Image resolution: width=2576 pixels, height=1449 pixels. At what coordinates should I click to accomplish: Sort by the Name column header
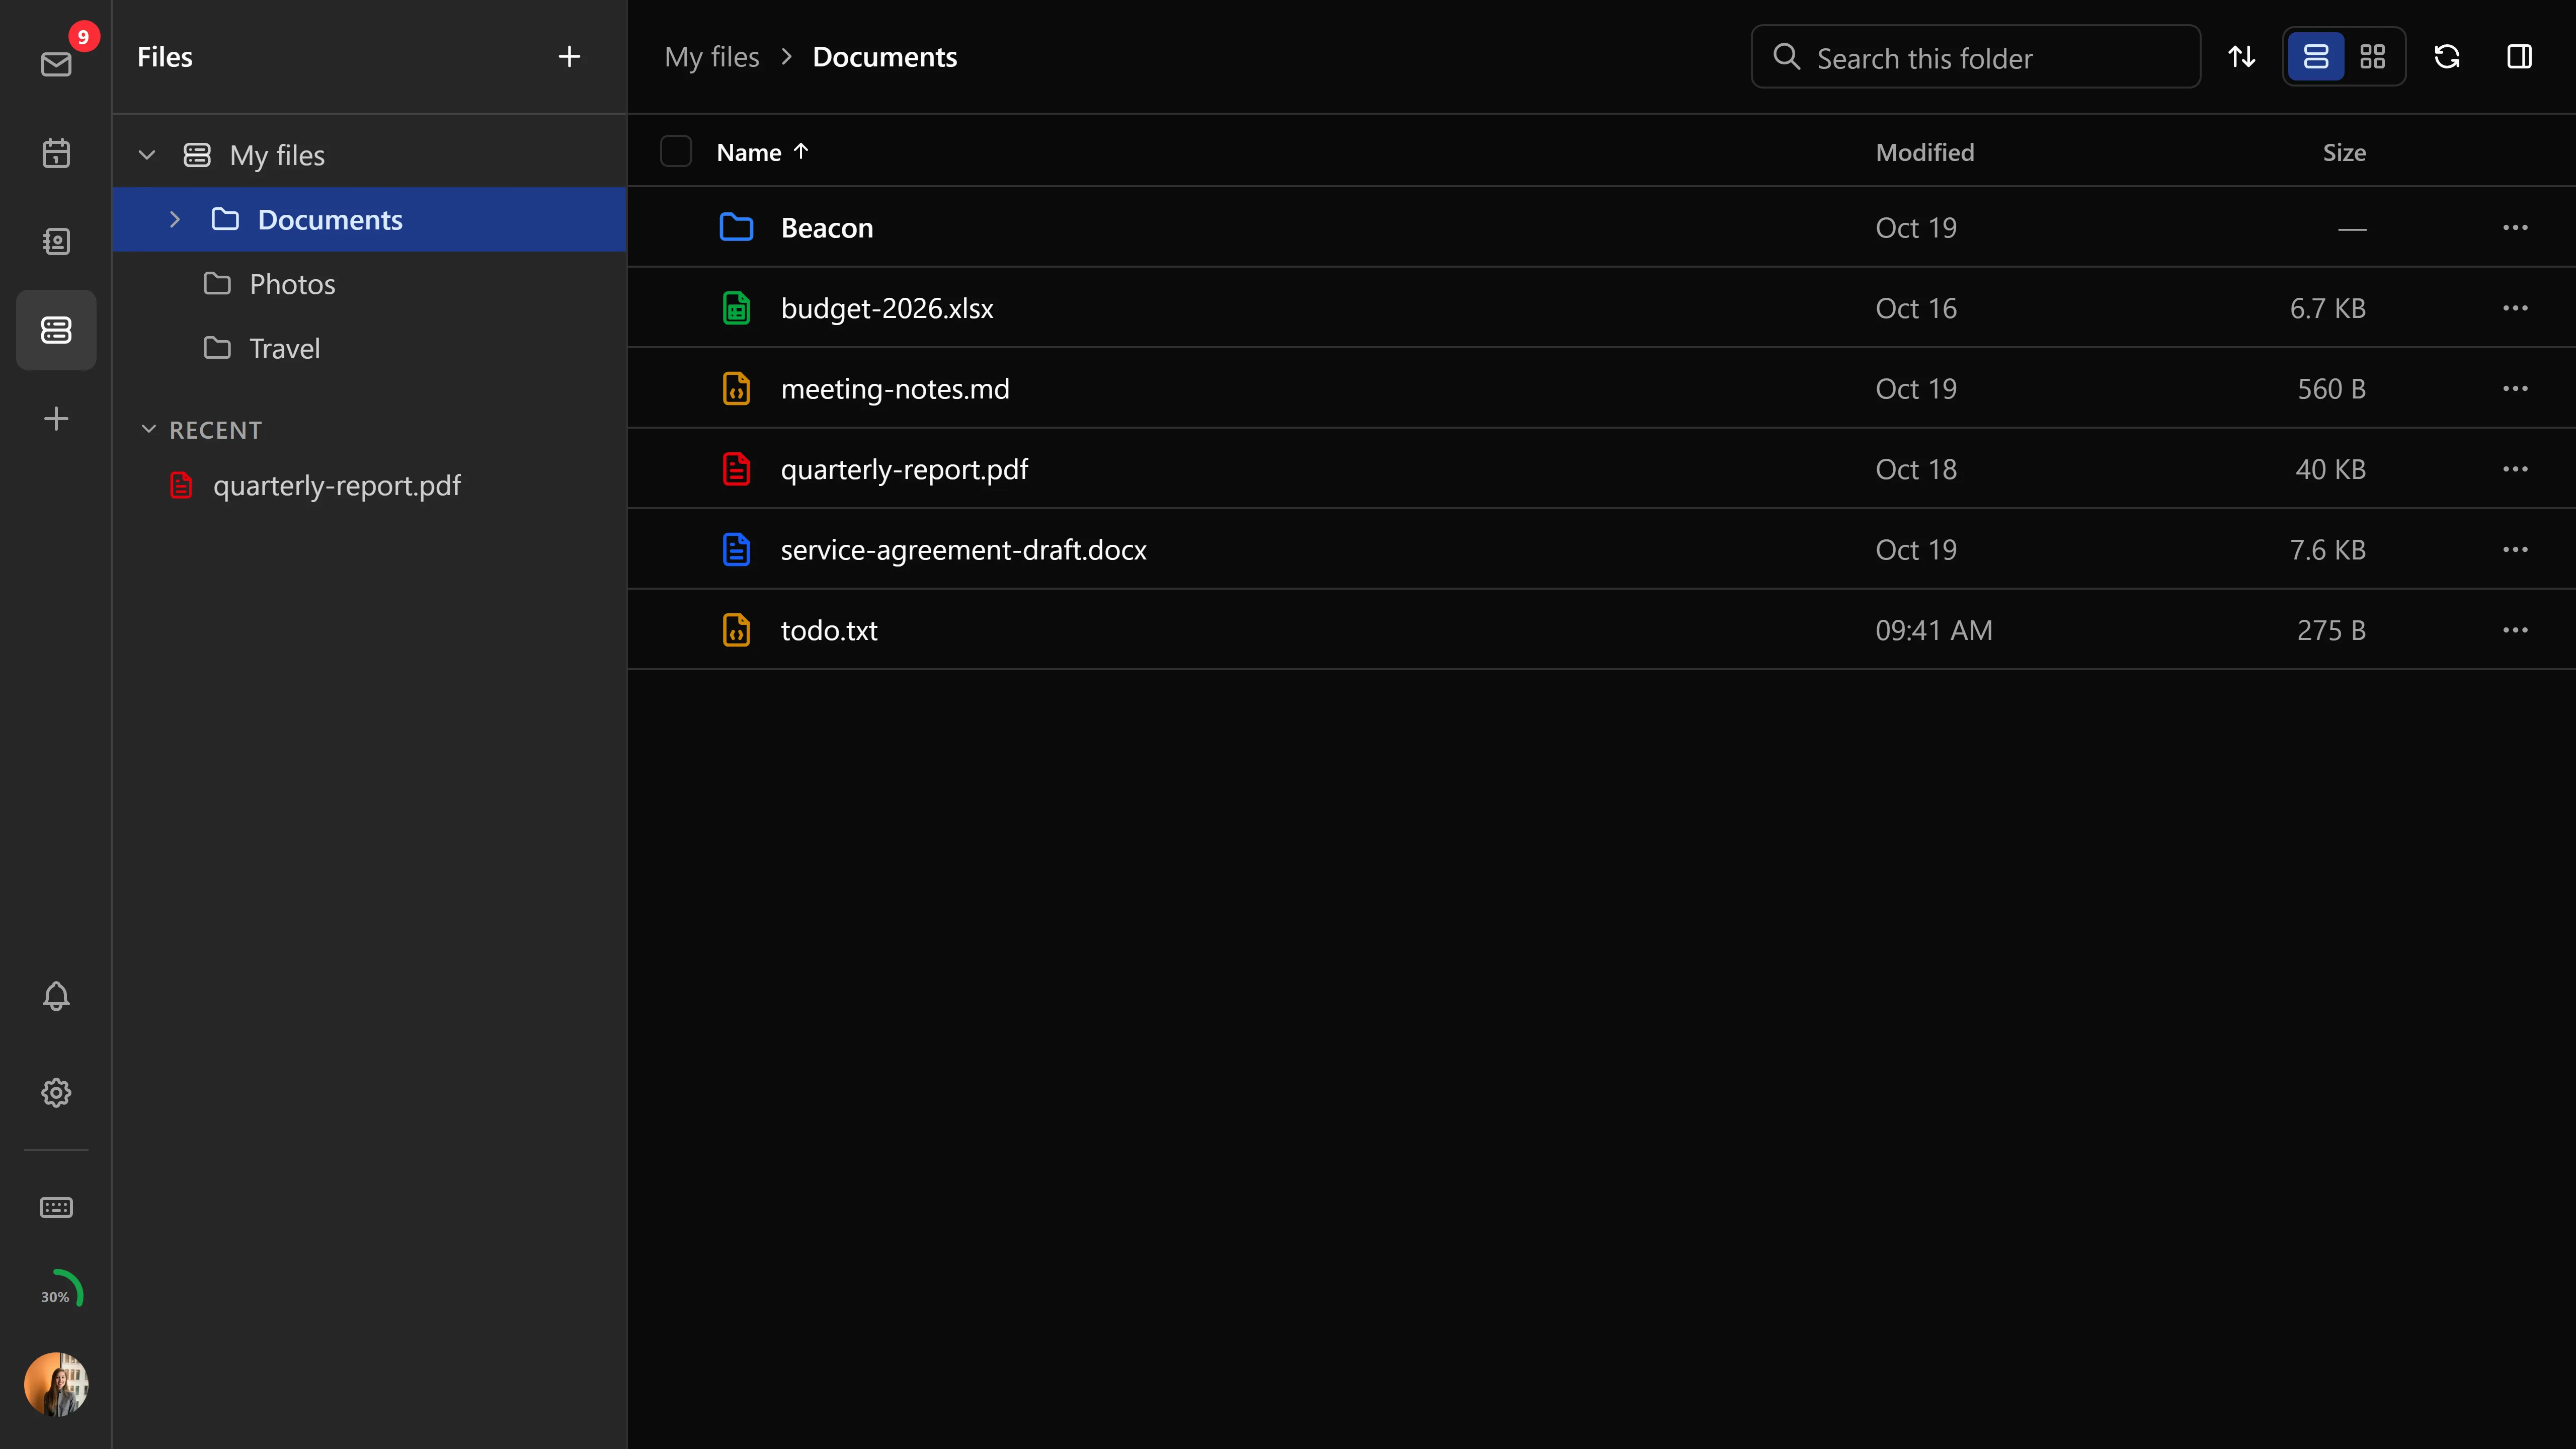tap(763, 152)
